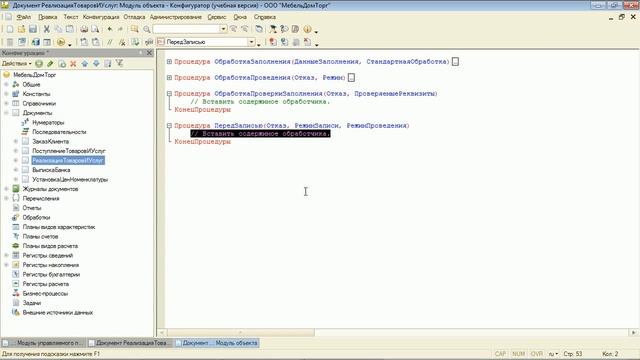
Task: Click the Стр: 53 status bar entry
Action: [x=573, y=354]
